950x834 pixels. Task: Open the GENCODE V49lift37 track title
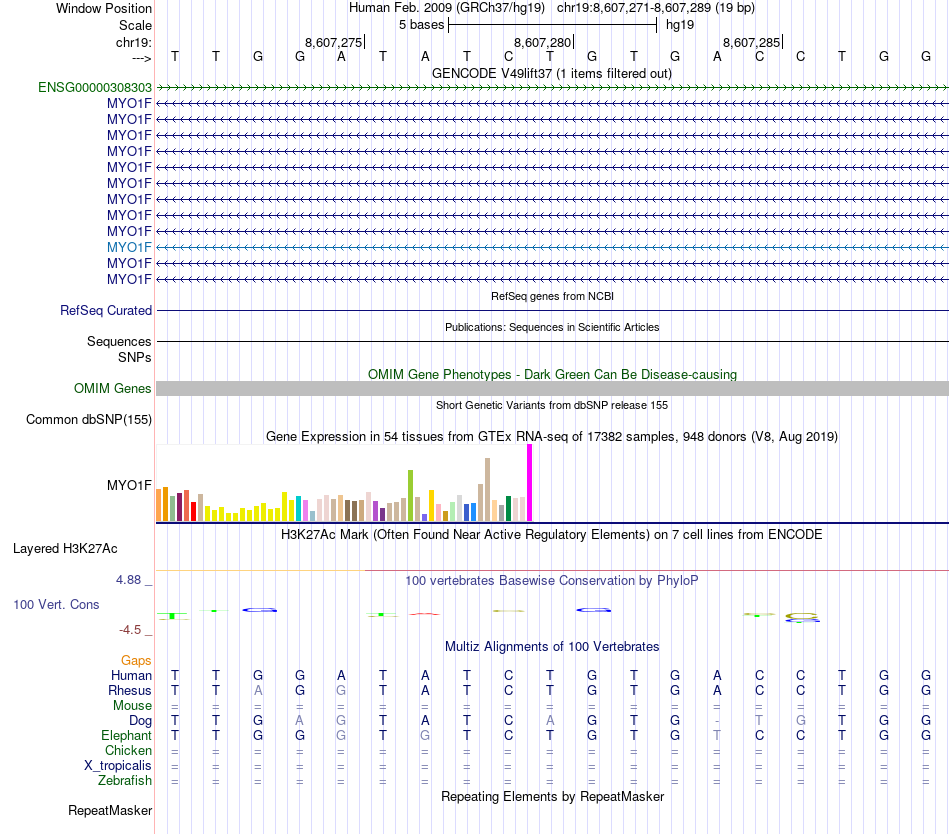coord(552,73)
